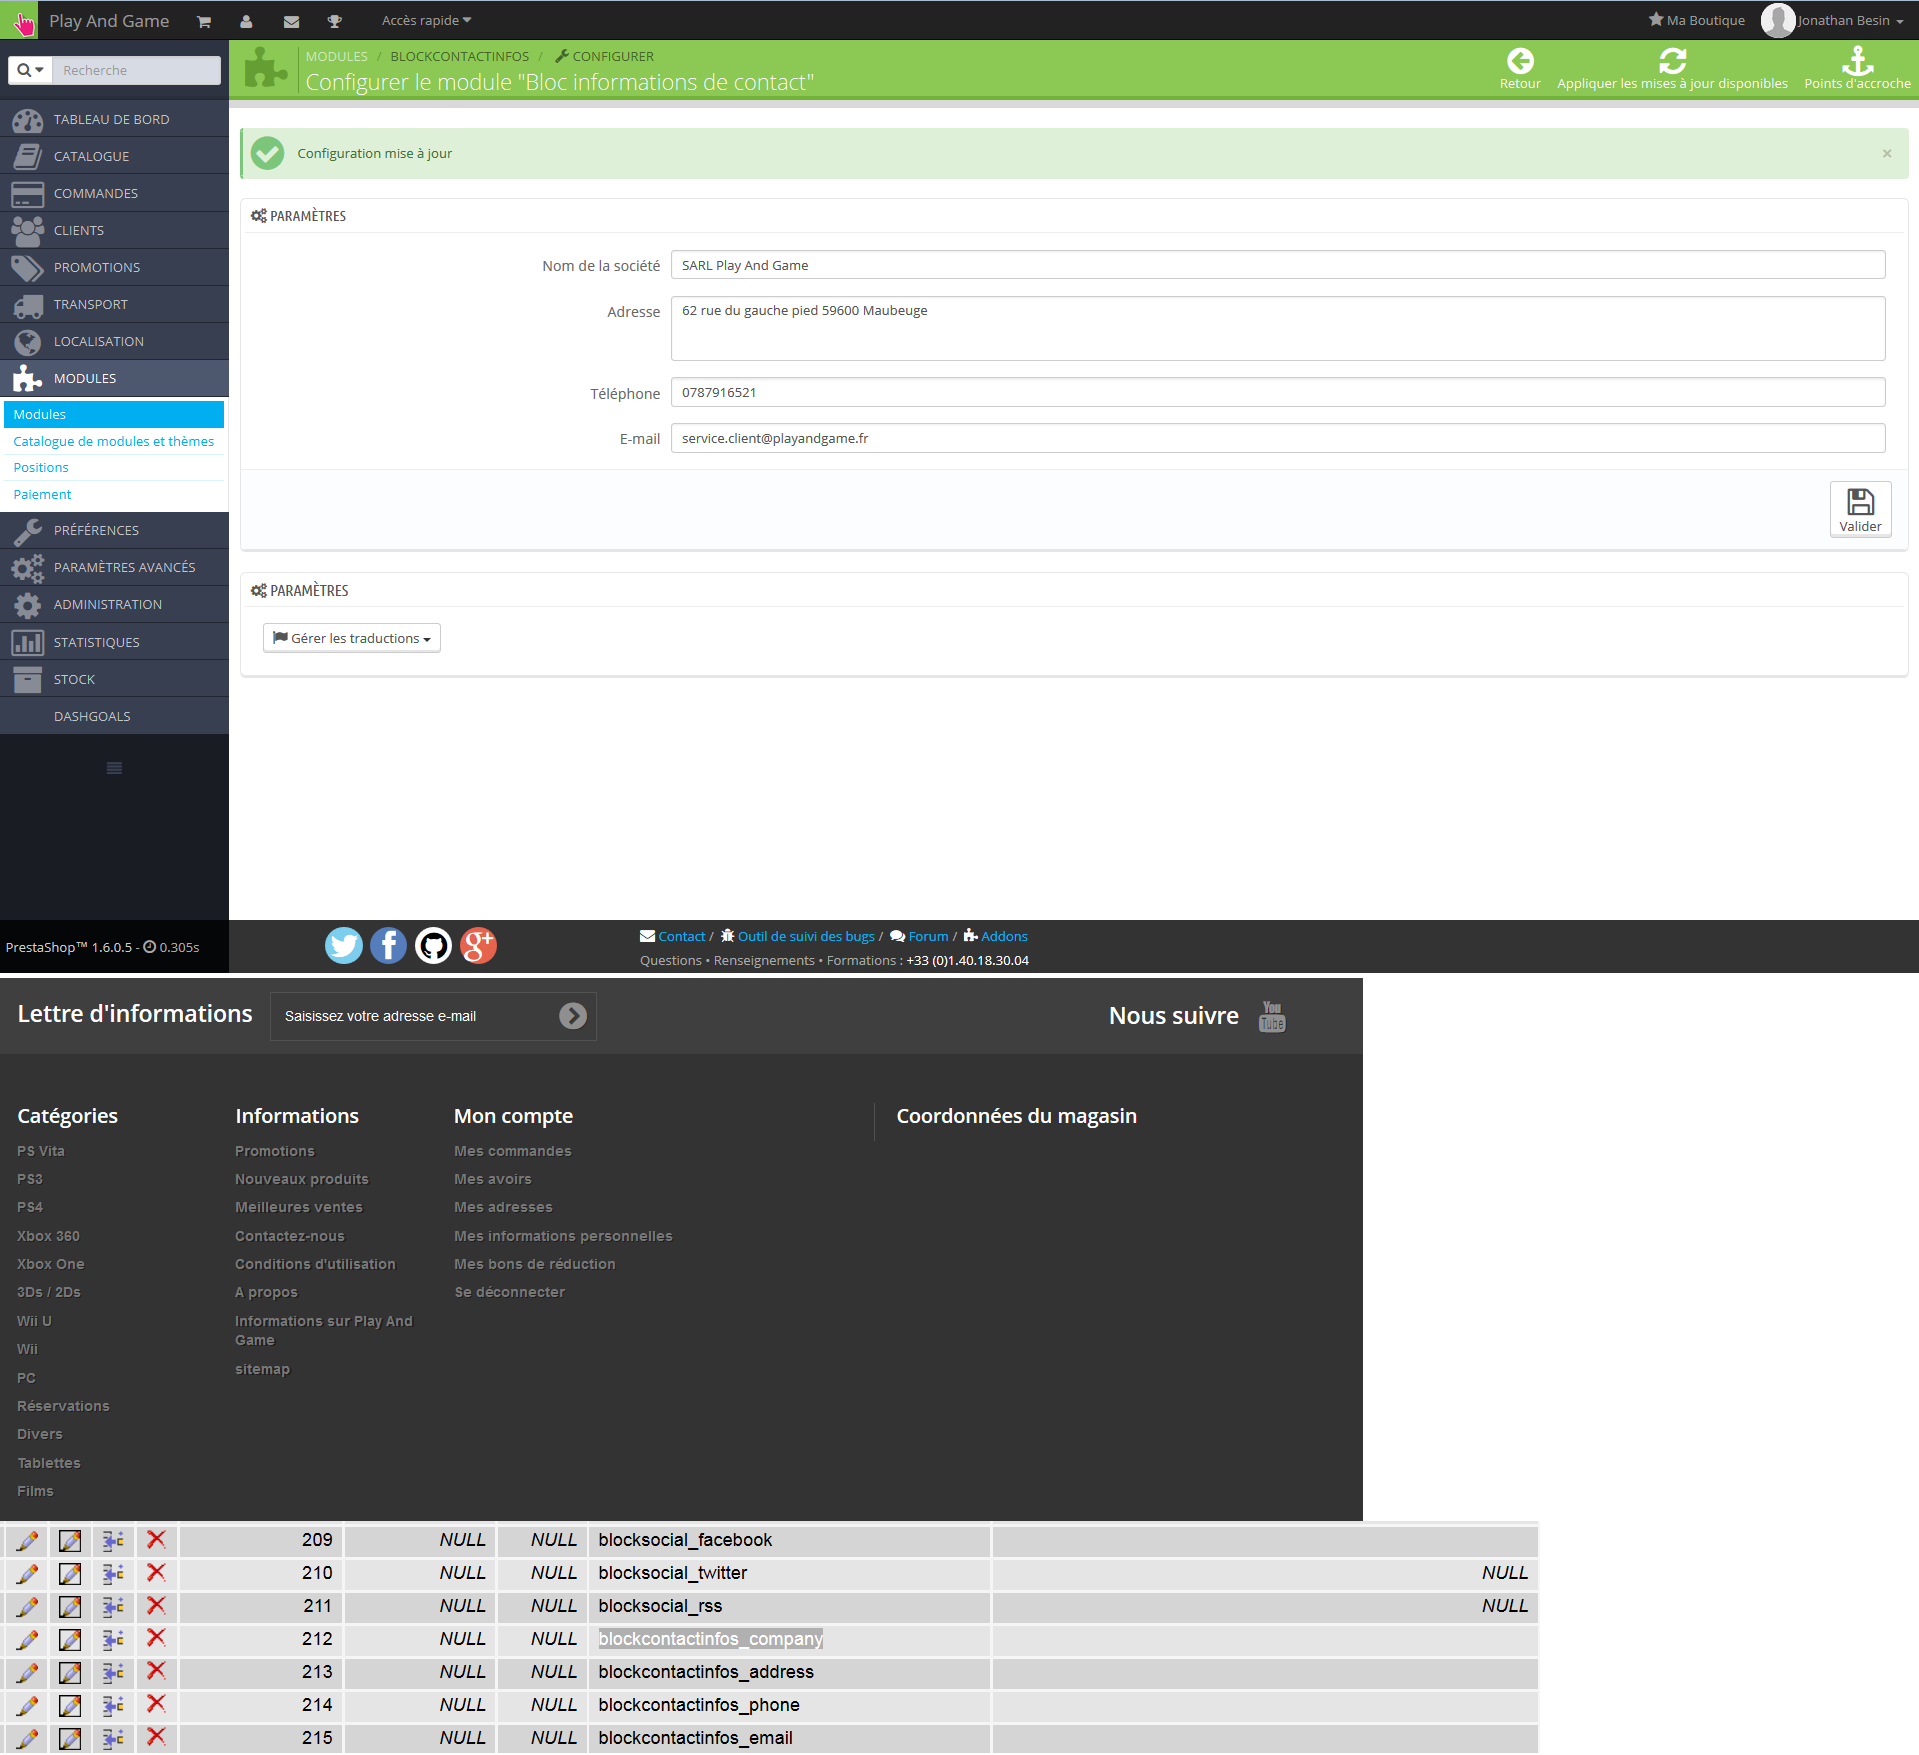Click Mes commandes in Mon compte

pos(513,1151)
